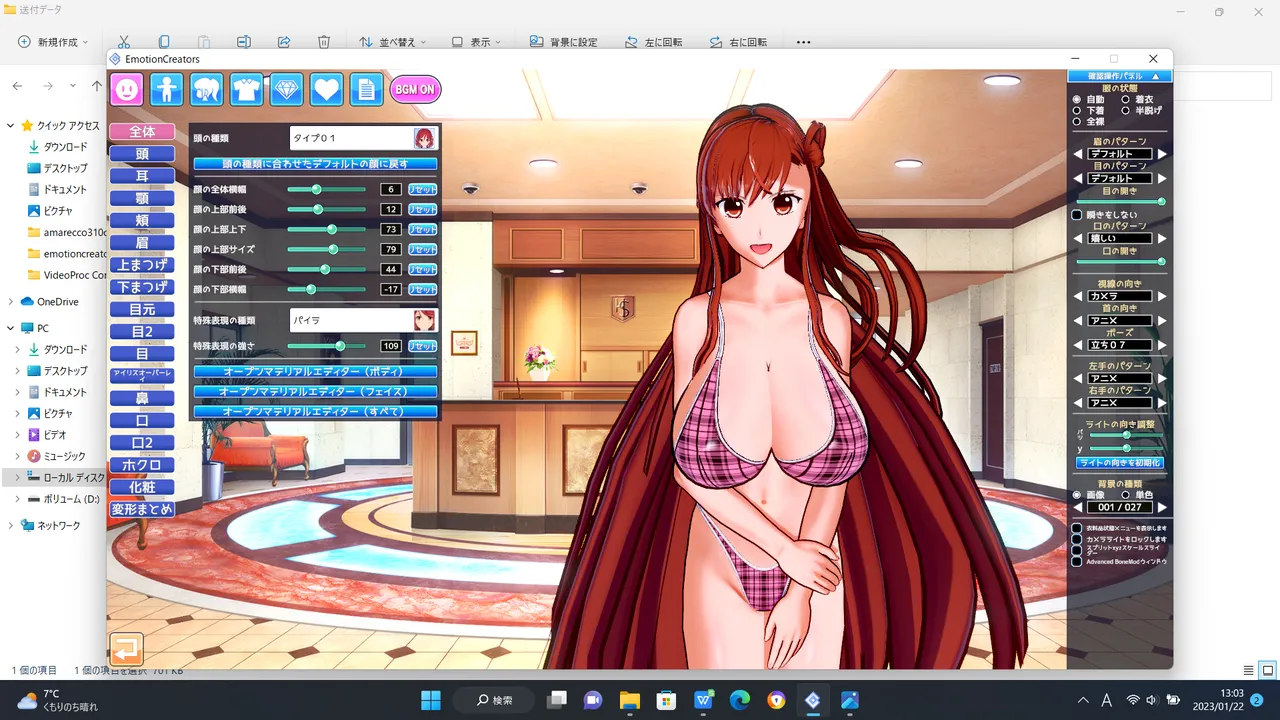Image resolution: width=1280 pixels, height=720 pixels.
Task: Toggle the BGM ON button
Action: click(415, 89)
